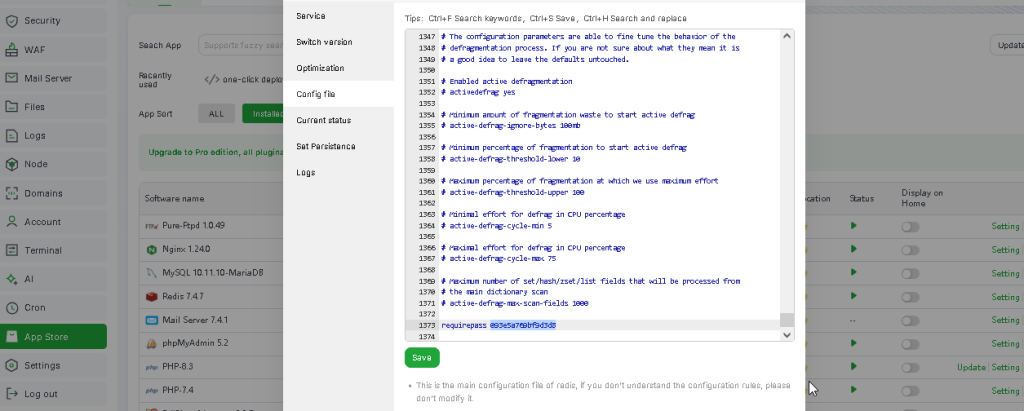
Task: Save the Redis config file
Action: [422, 357]
